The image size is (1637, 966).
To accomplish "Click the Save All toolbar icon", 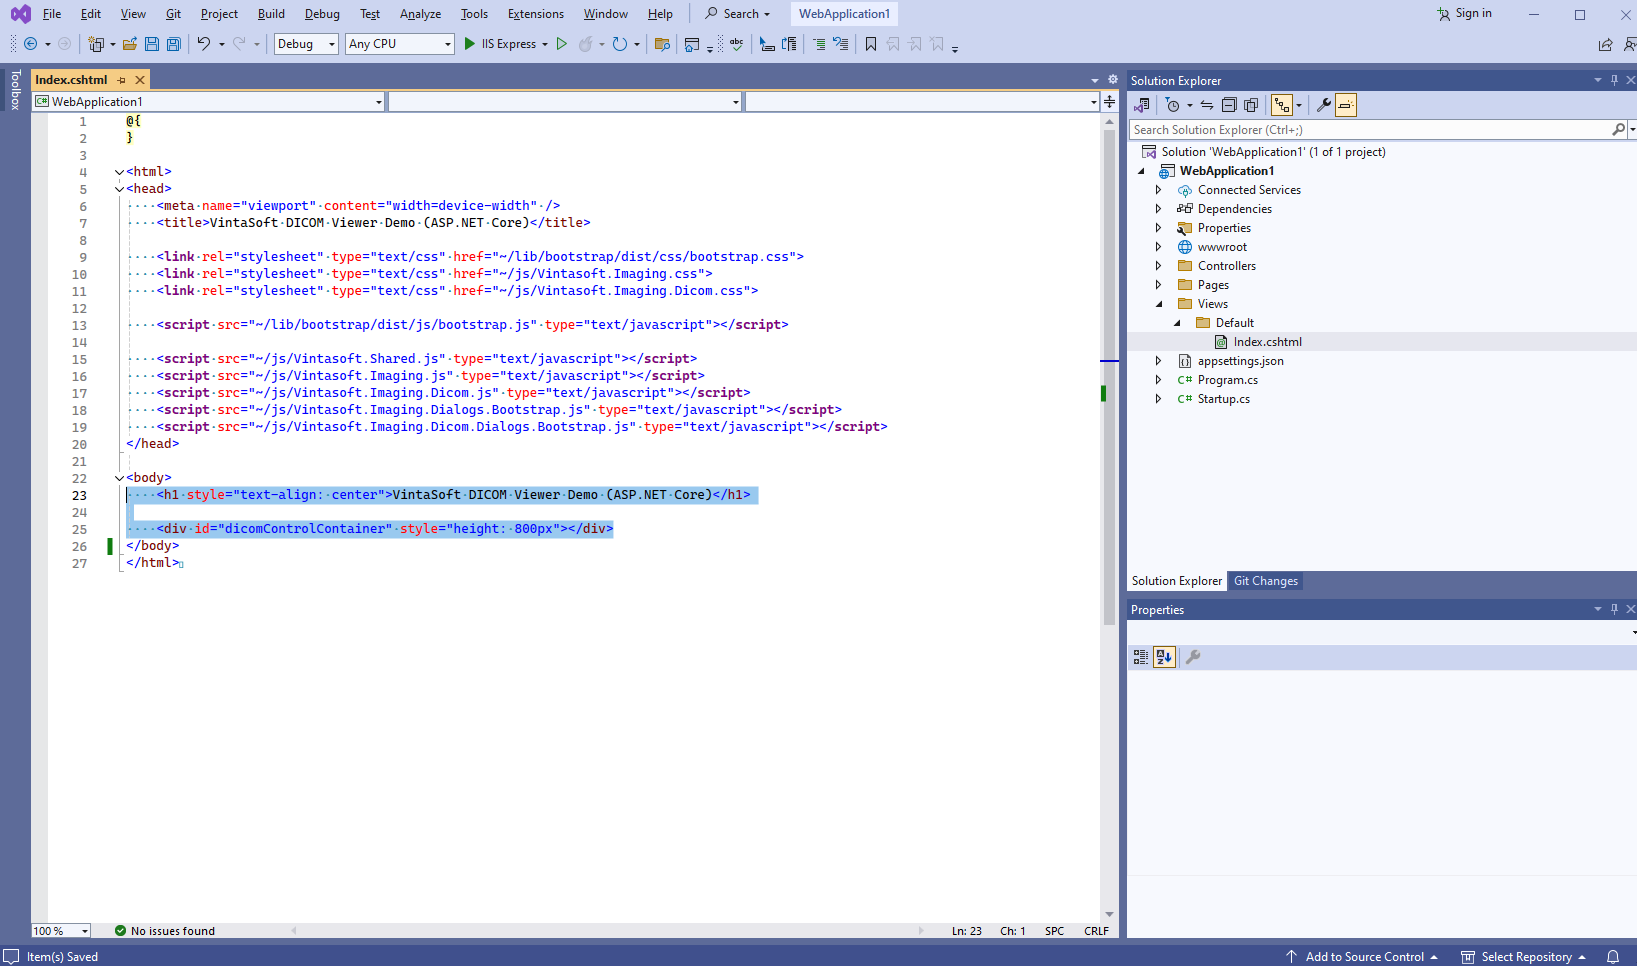I will 173,44.
